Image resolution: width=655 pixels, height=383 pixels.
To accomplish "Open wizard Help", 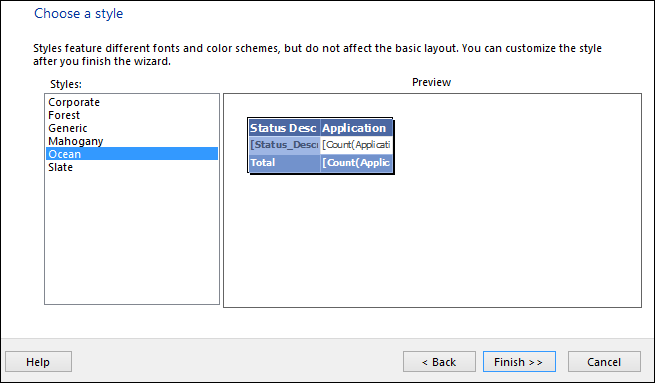I will [38, 362].
